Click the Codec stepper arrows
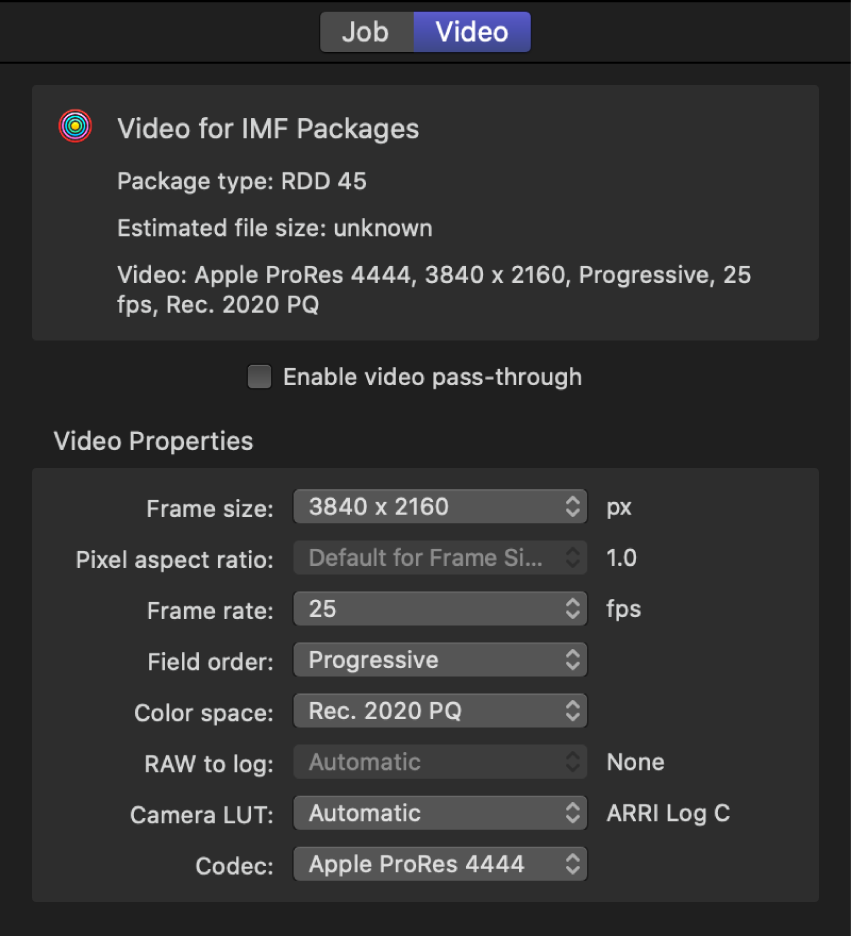 click(575, 864)
